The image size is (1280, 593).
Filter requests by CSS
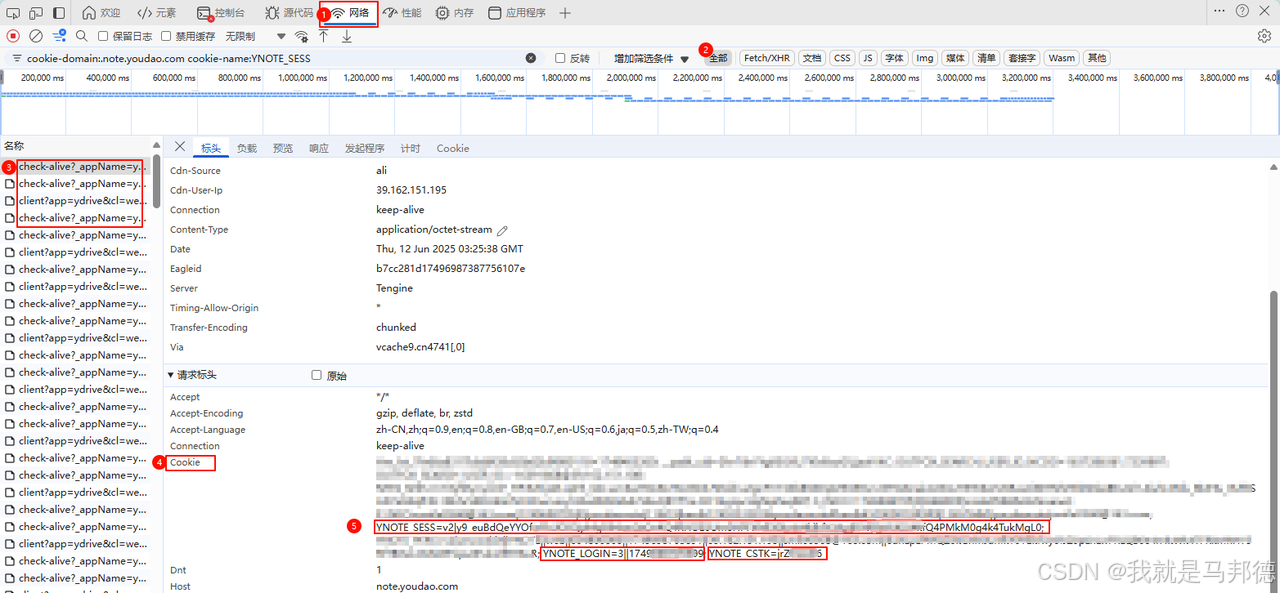(842, 58)
